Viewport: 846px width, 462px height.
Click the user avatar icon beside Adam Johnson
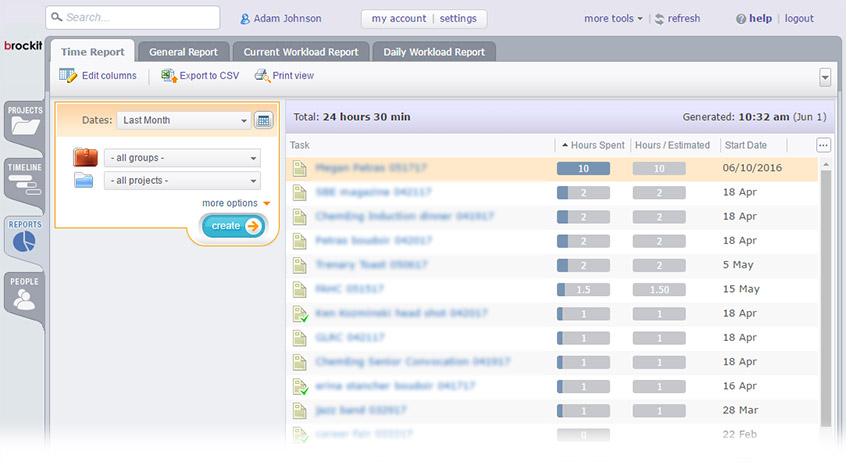pyautogui.click(x=244, y=19)
